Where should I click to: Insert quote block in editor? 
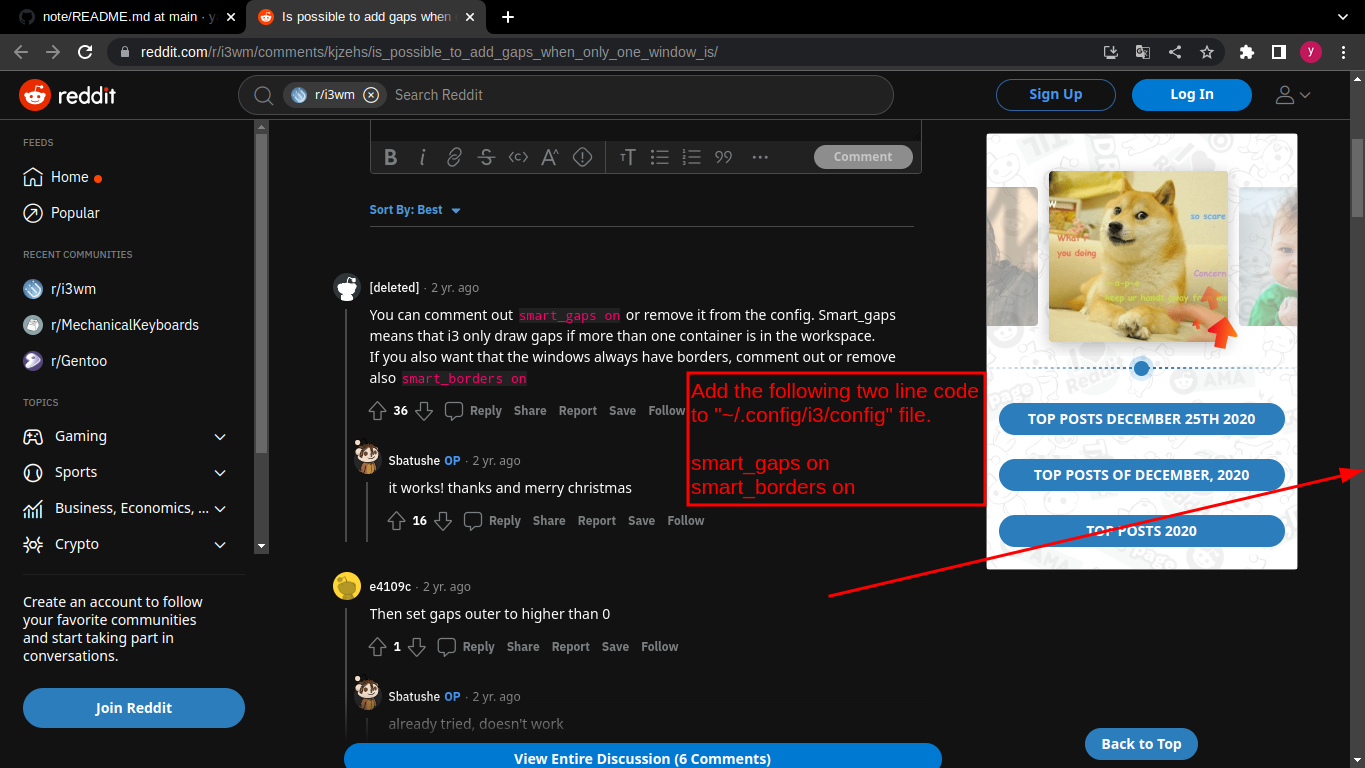click(724, 157)
